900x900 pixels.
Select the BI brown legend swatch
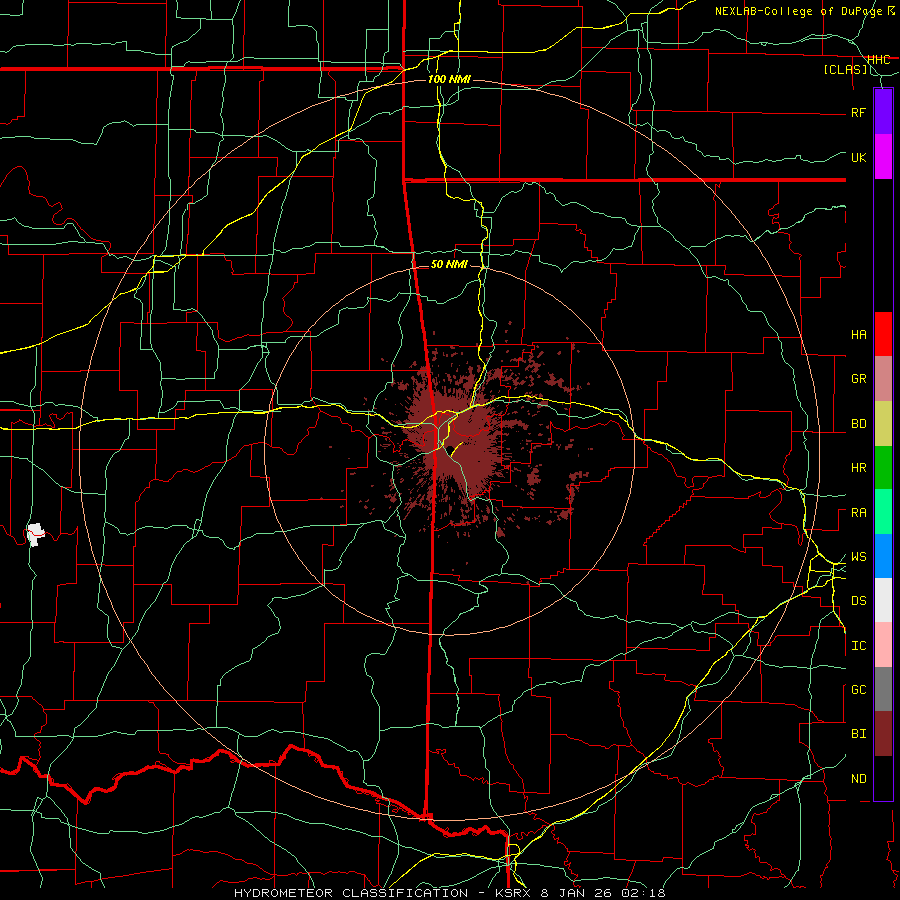883,734
